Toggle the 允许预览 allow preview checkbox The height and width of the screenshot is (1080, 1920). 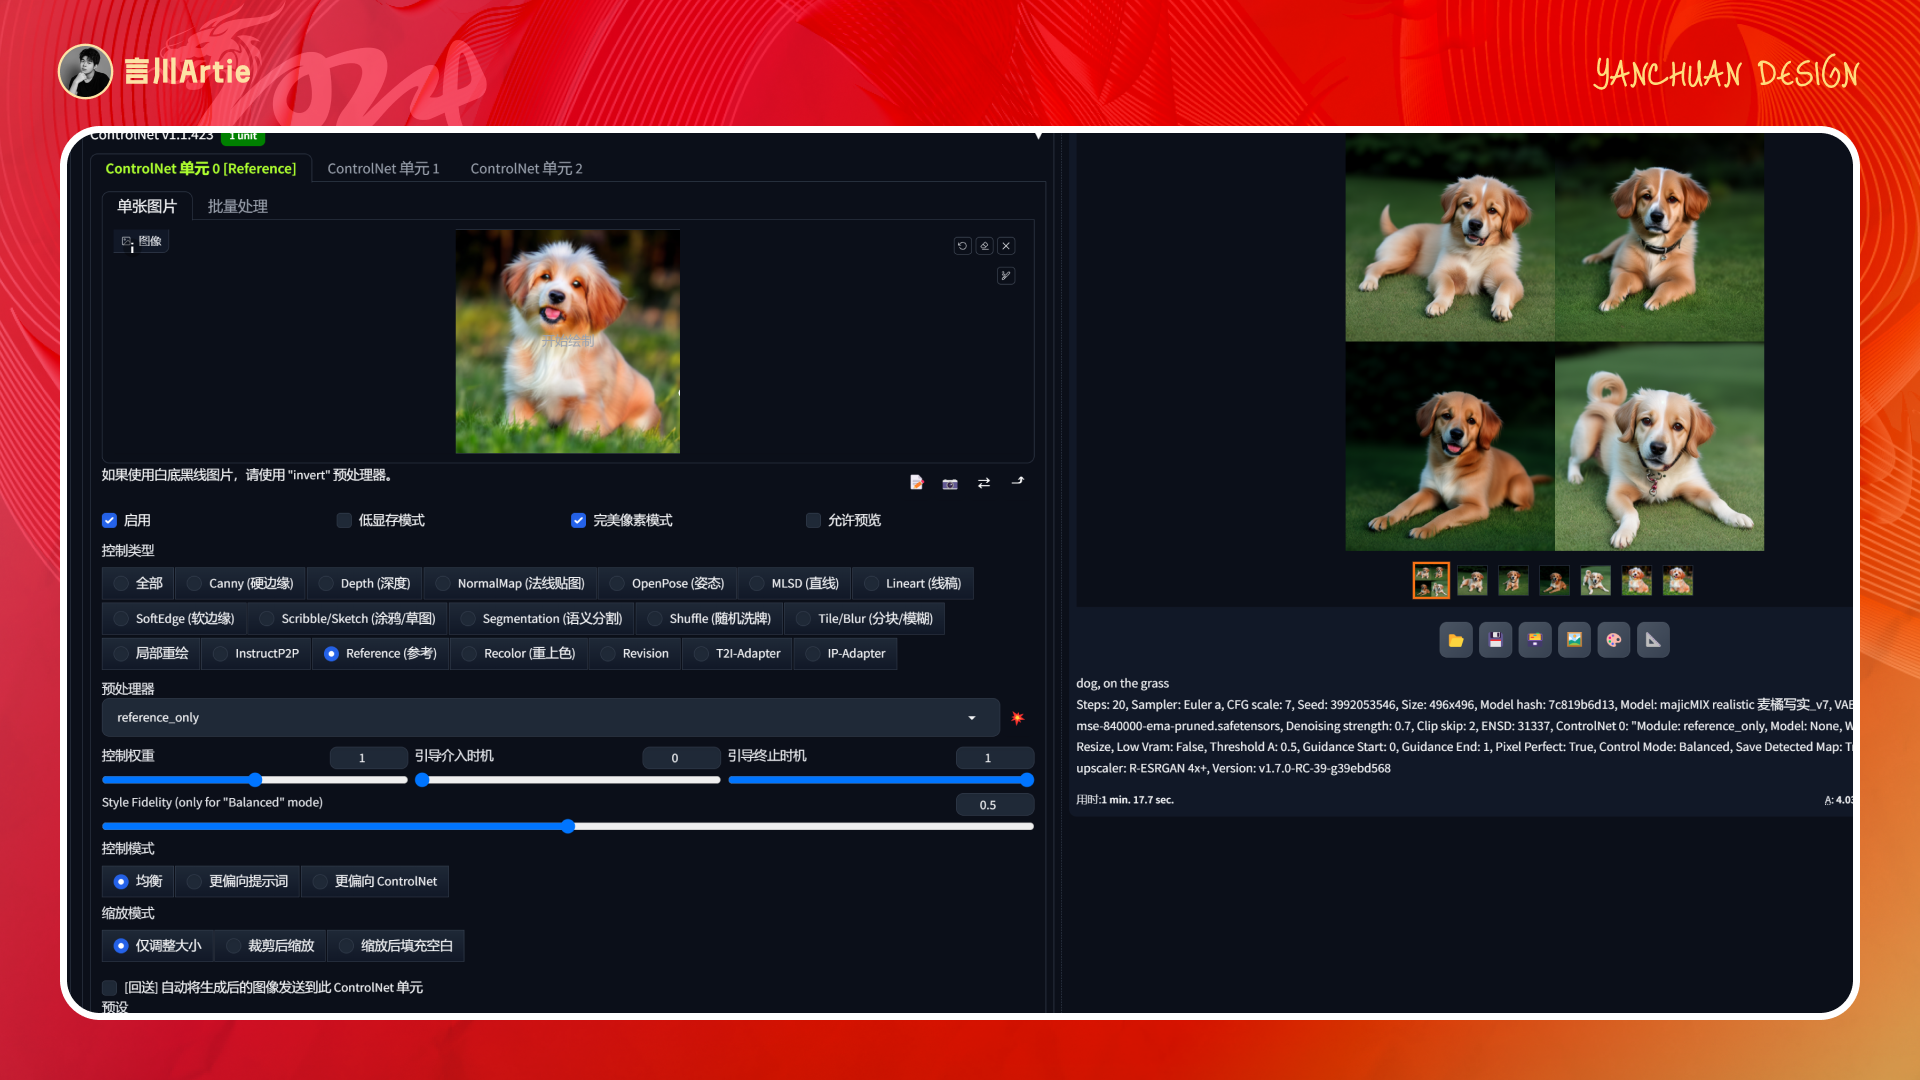(813, 520)
